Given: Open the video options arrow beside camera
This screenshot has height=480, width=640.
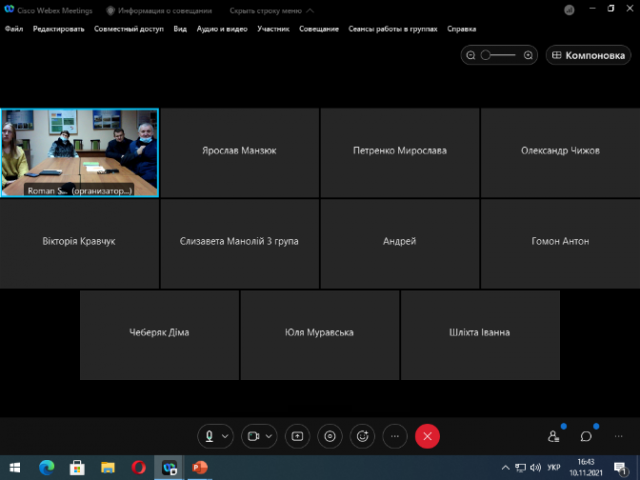Looking at the screenshot, I should click(269, 436).
